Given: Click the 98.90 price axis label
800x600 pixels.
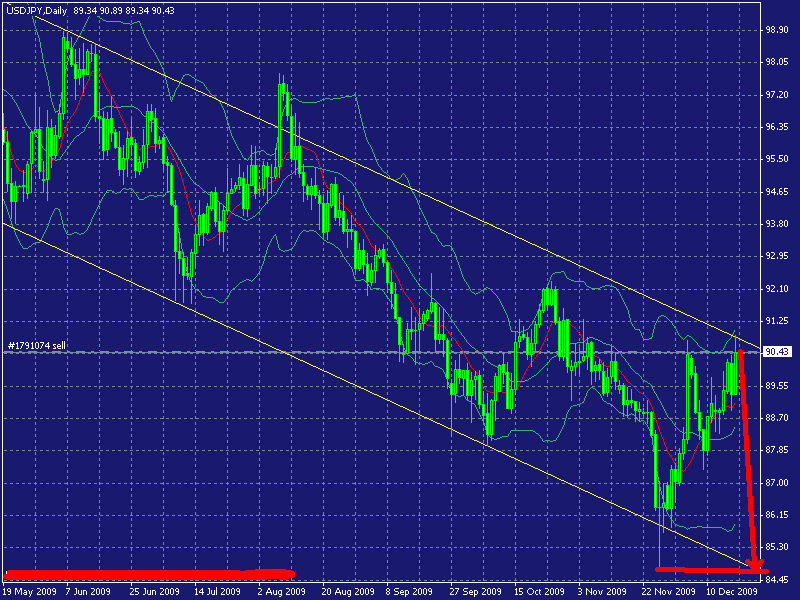Looking at the screenshot, I should (x=777, y=30).
